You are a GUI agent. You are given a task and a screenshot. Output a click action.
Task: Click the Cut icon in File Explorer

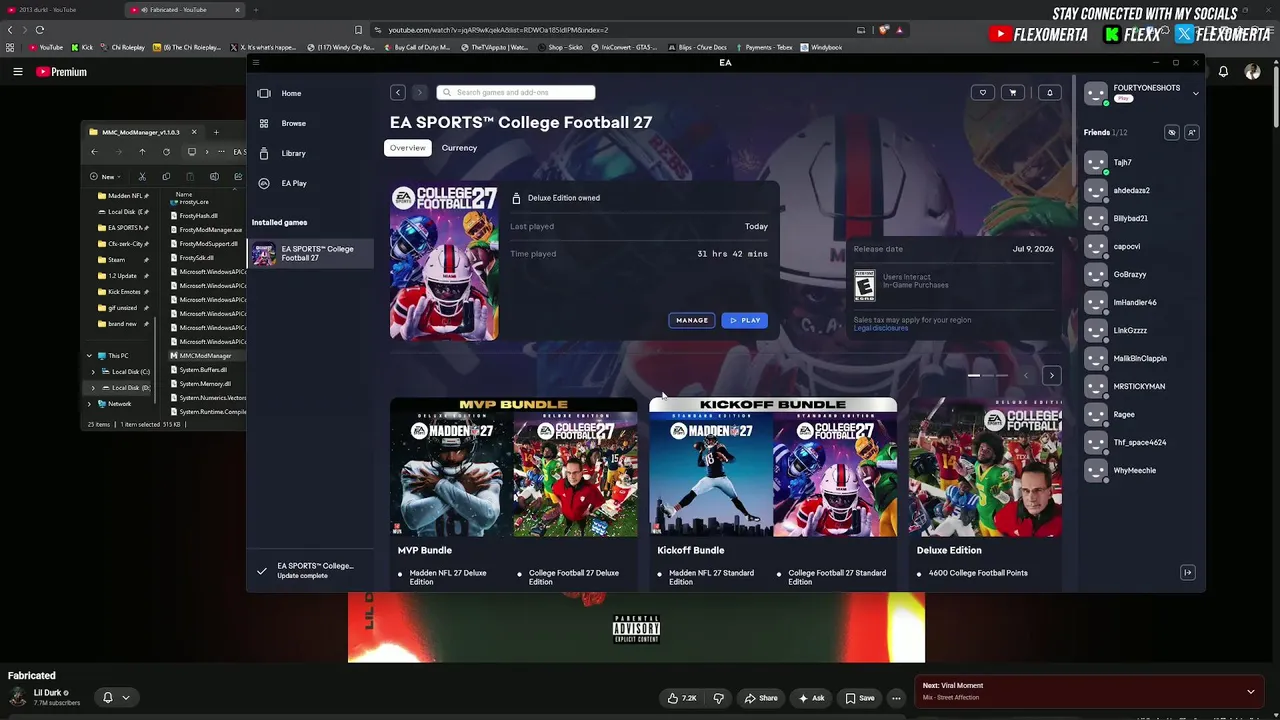coord(142,177)
